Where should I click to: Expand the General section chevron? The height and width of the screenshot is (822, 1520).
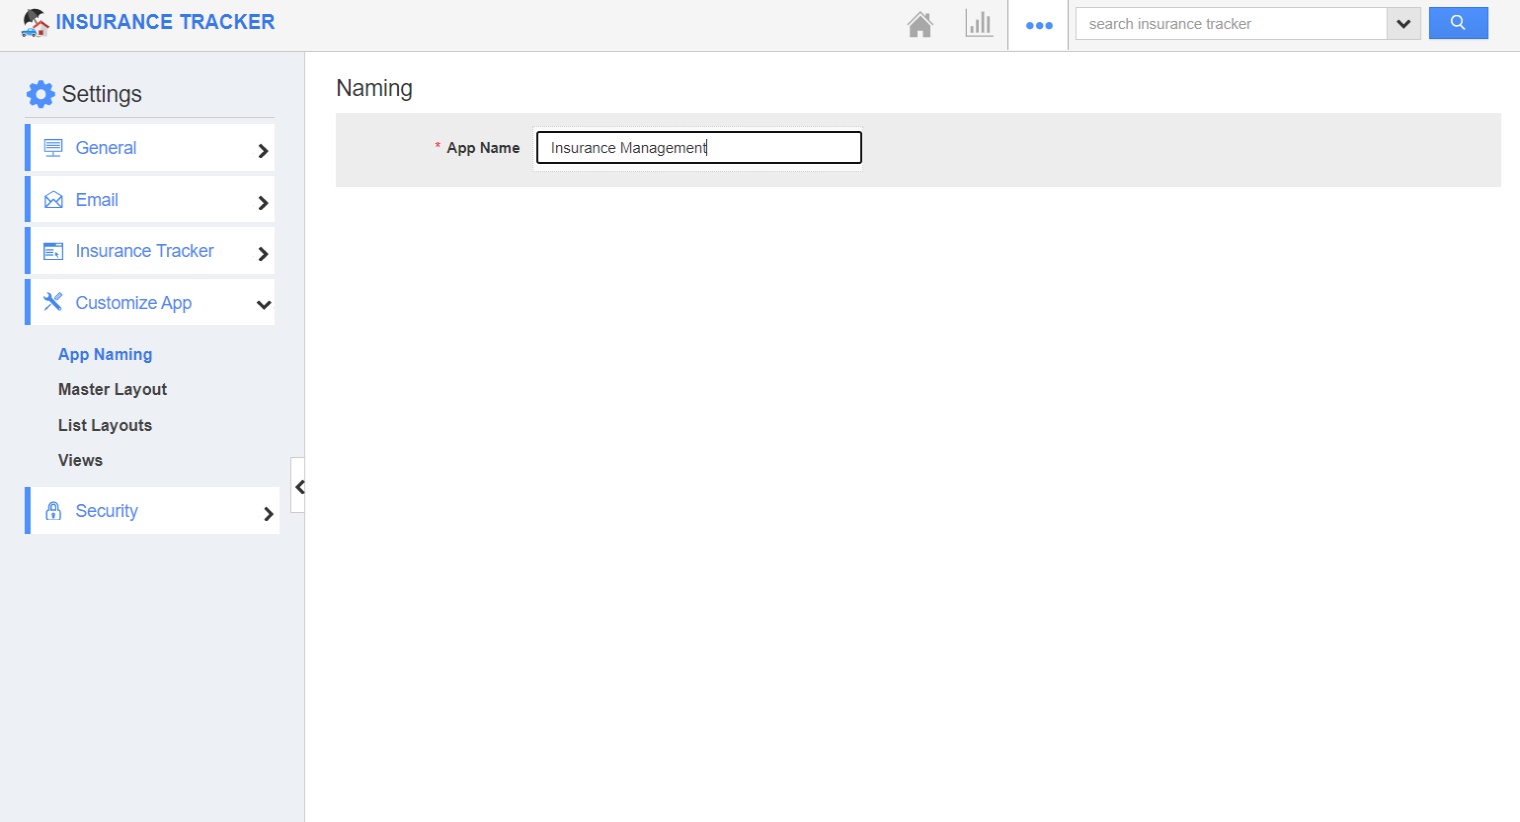click(263, 151)
